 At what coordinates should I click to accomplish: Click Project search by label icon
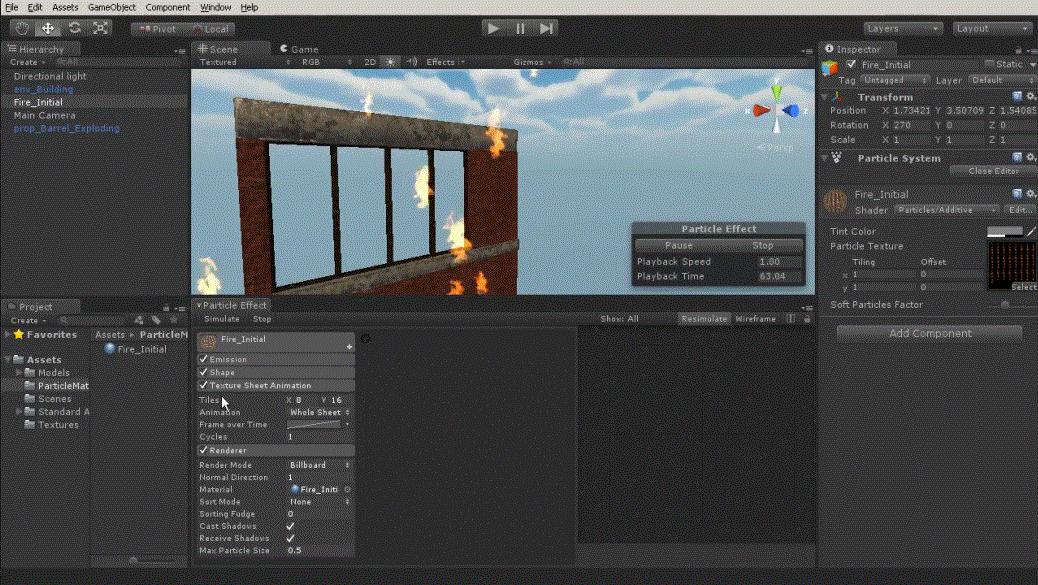point(156,320)
